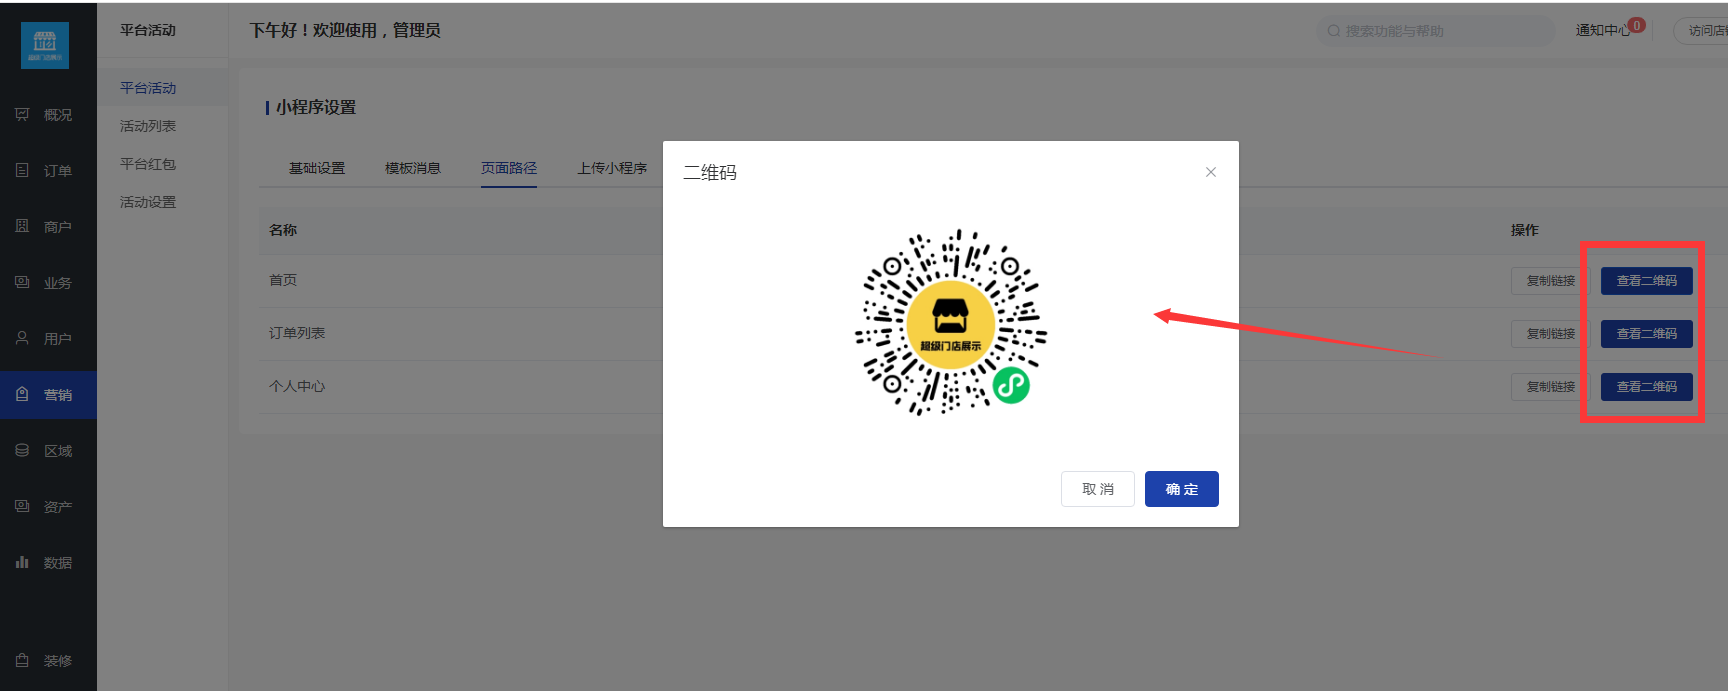Copy link for 订单列表 row
The width and height of the screenshot is (1728, 691).
click(1550, 334)
